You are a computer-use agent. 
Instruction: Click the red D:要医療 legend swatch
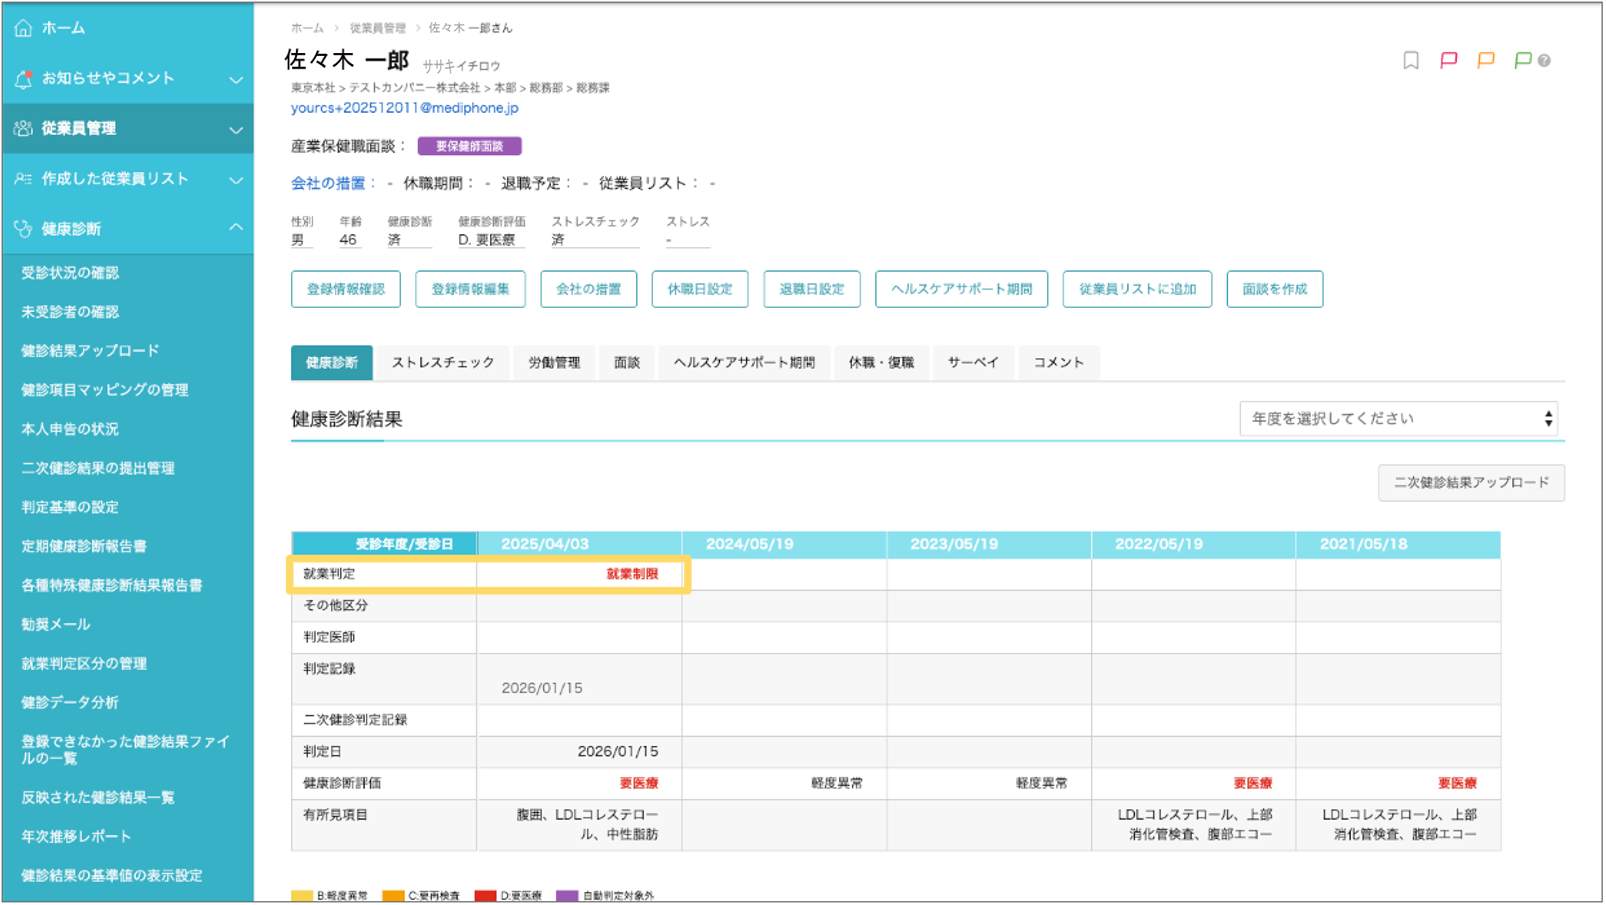point(486,896)
